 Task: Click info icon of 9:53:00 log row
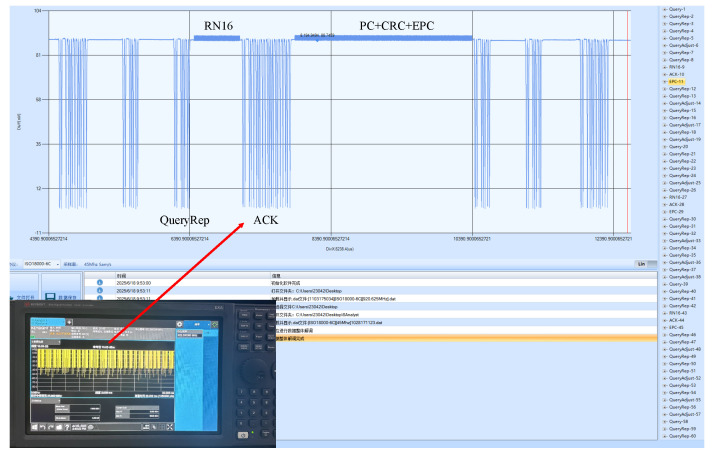(x=100, y=283)
